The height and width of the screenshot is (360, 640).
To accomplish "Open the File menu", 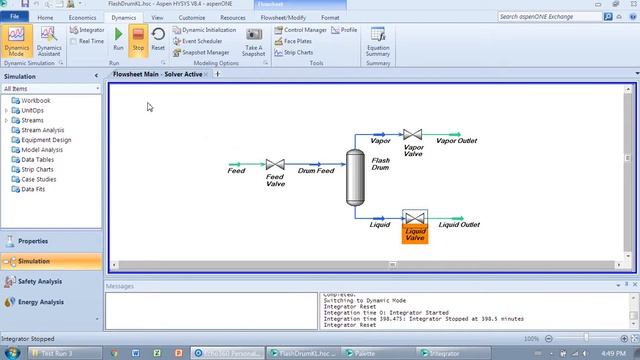I will [15, 17].
